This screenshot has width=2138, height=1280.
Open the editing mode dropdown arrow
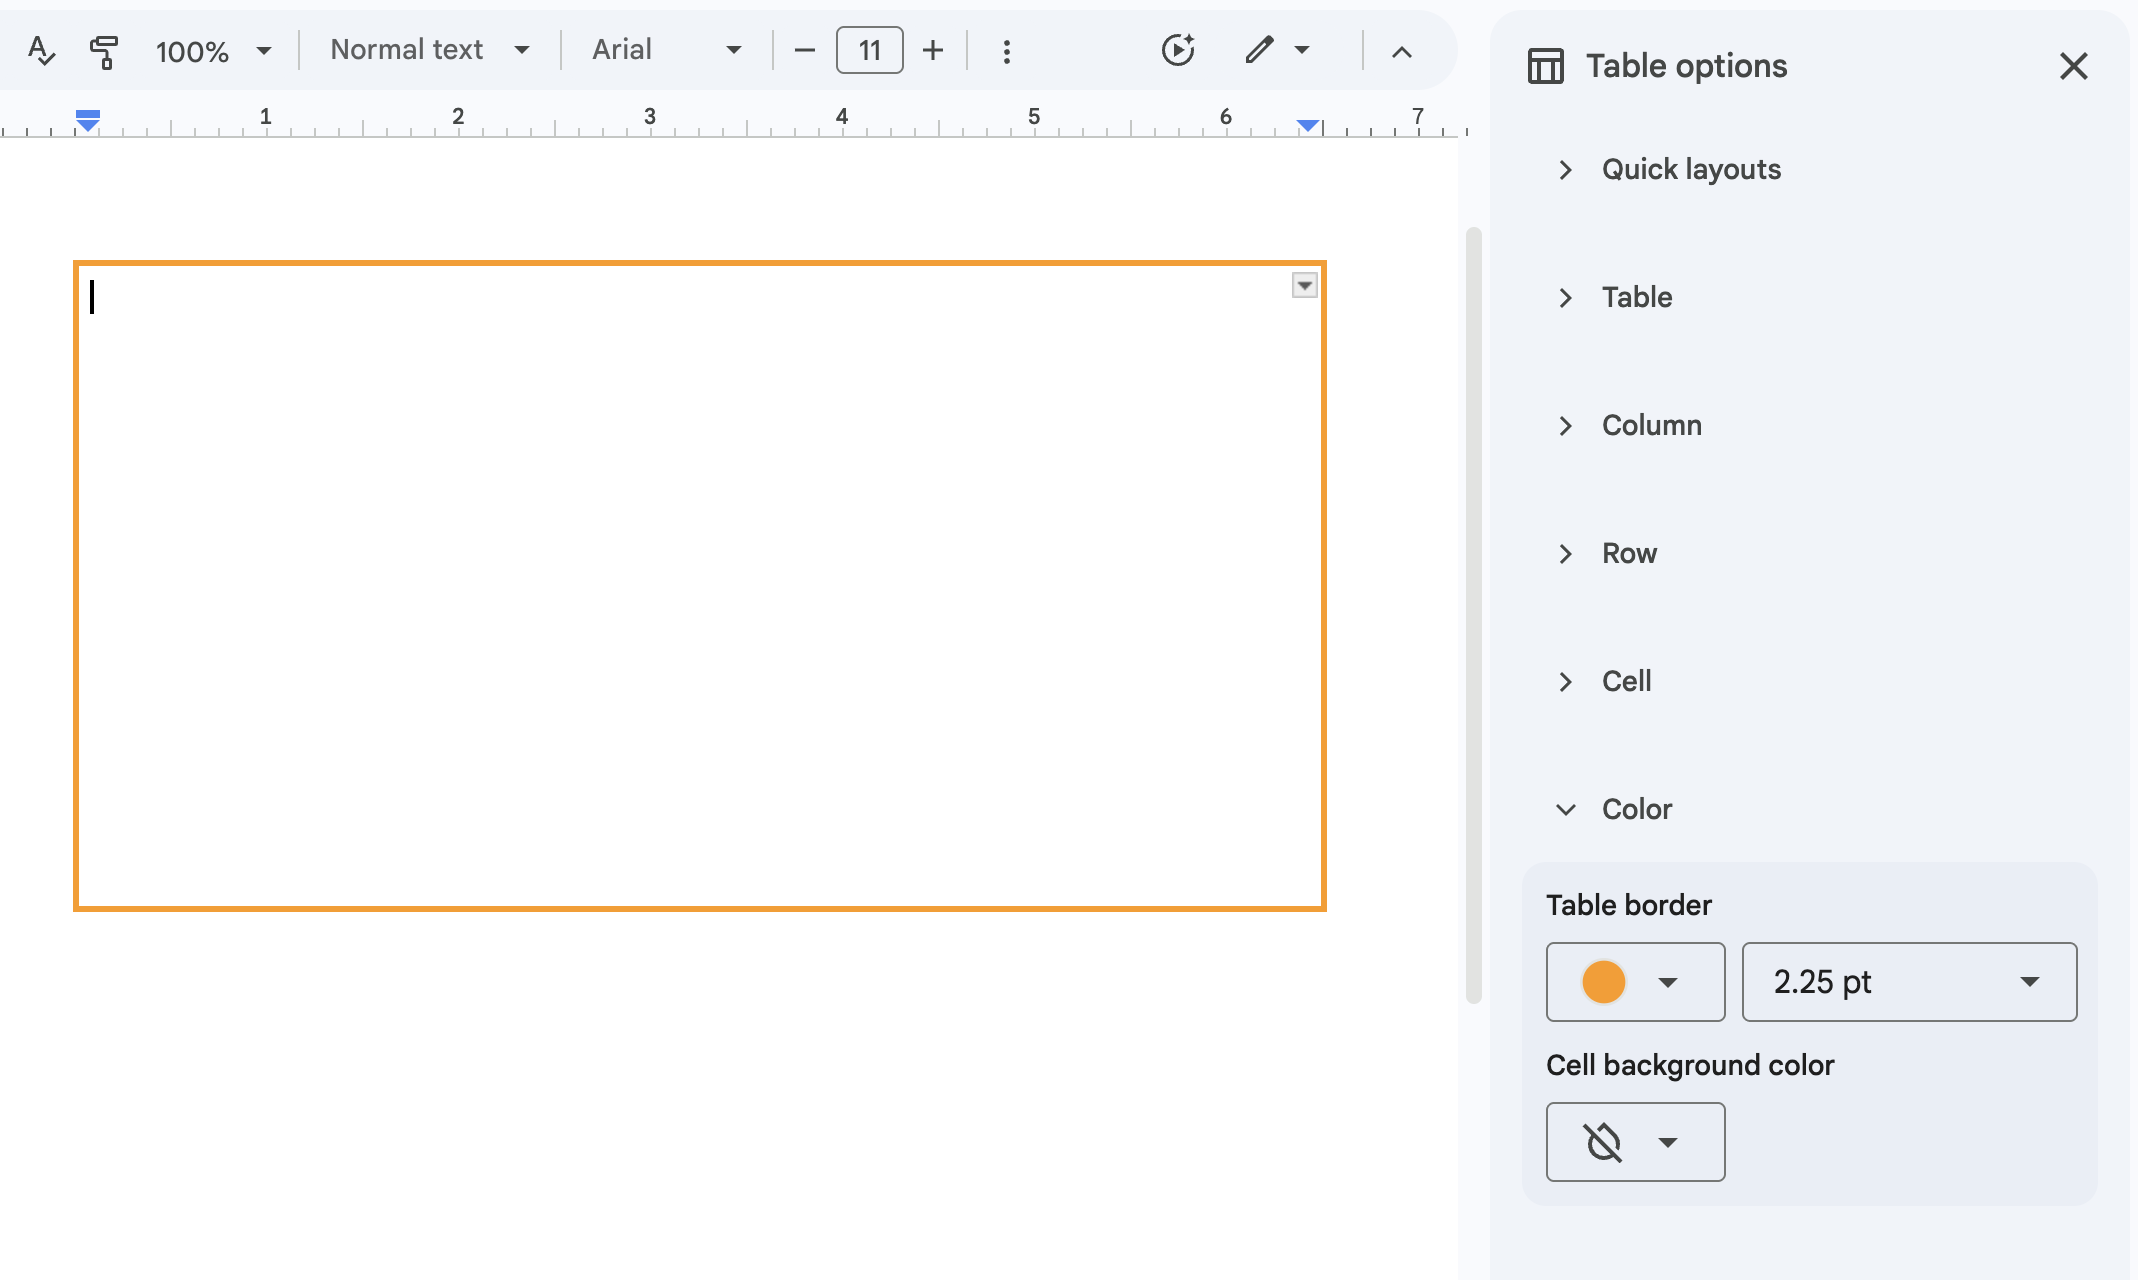1302,50
